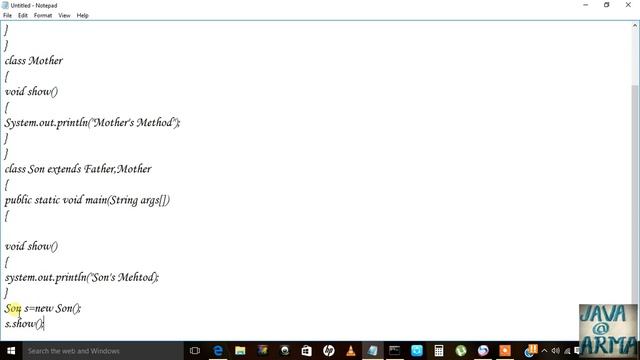Open the round blue globe app in taskbar

[483, 351]
